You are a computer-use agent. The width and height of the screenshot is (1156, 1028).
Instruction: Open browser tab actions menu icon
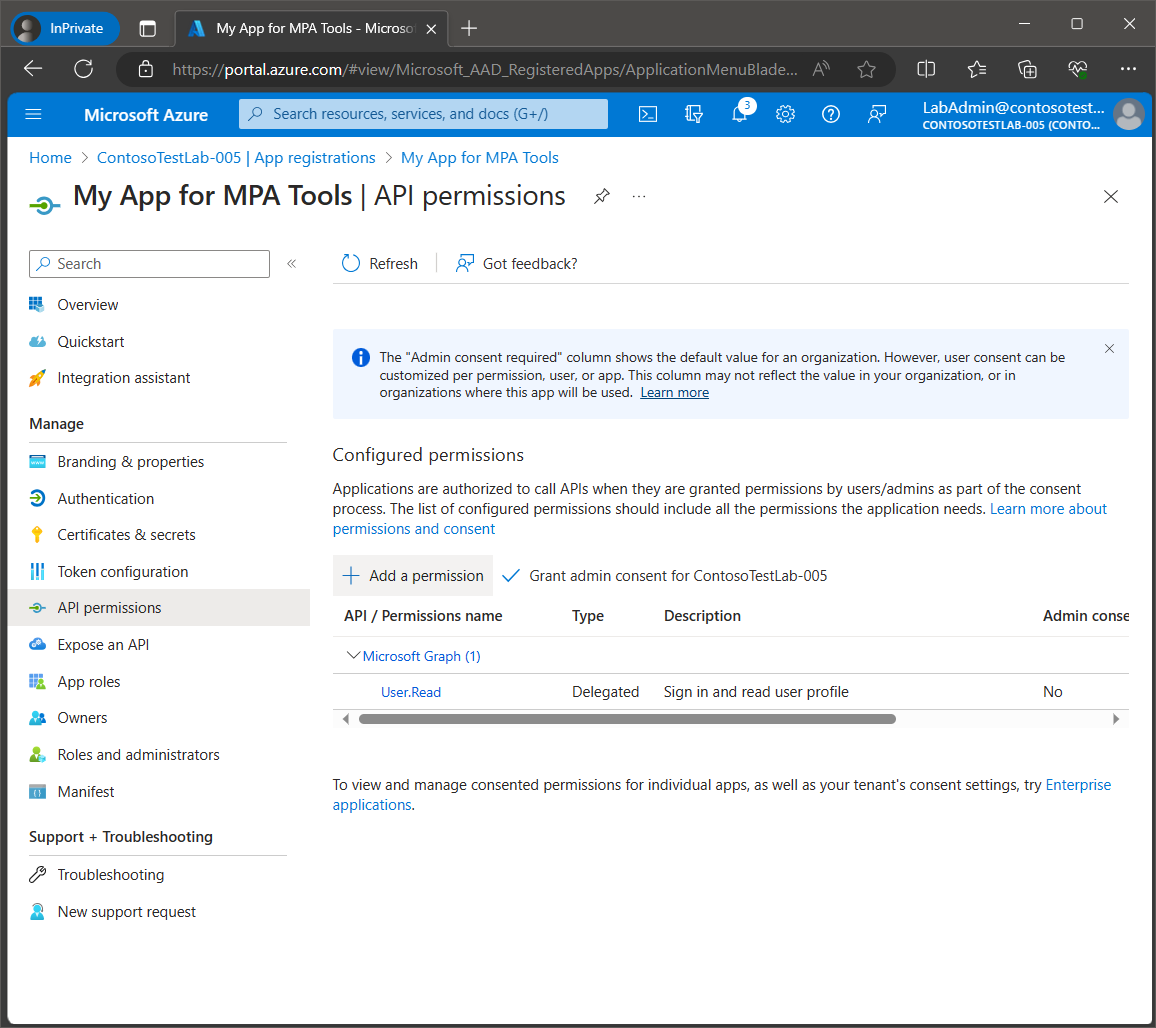click(x=147, y=29)
